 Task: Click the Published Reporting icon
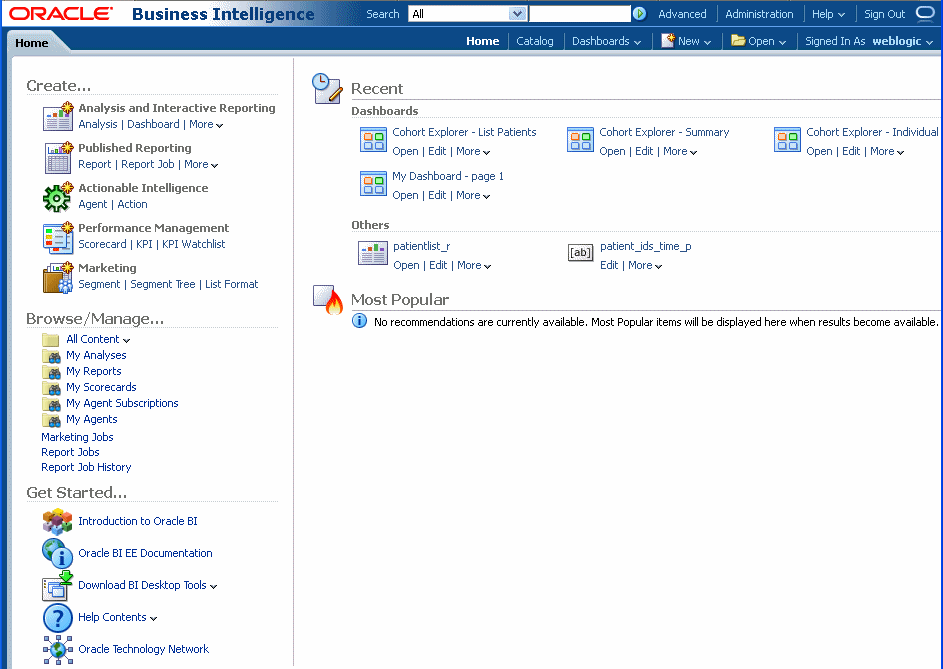point(58,158)
